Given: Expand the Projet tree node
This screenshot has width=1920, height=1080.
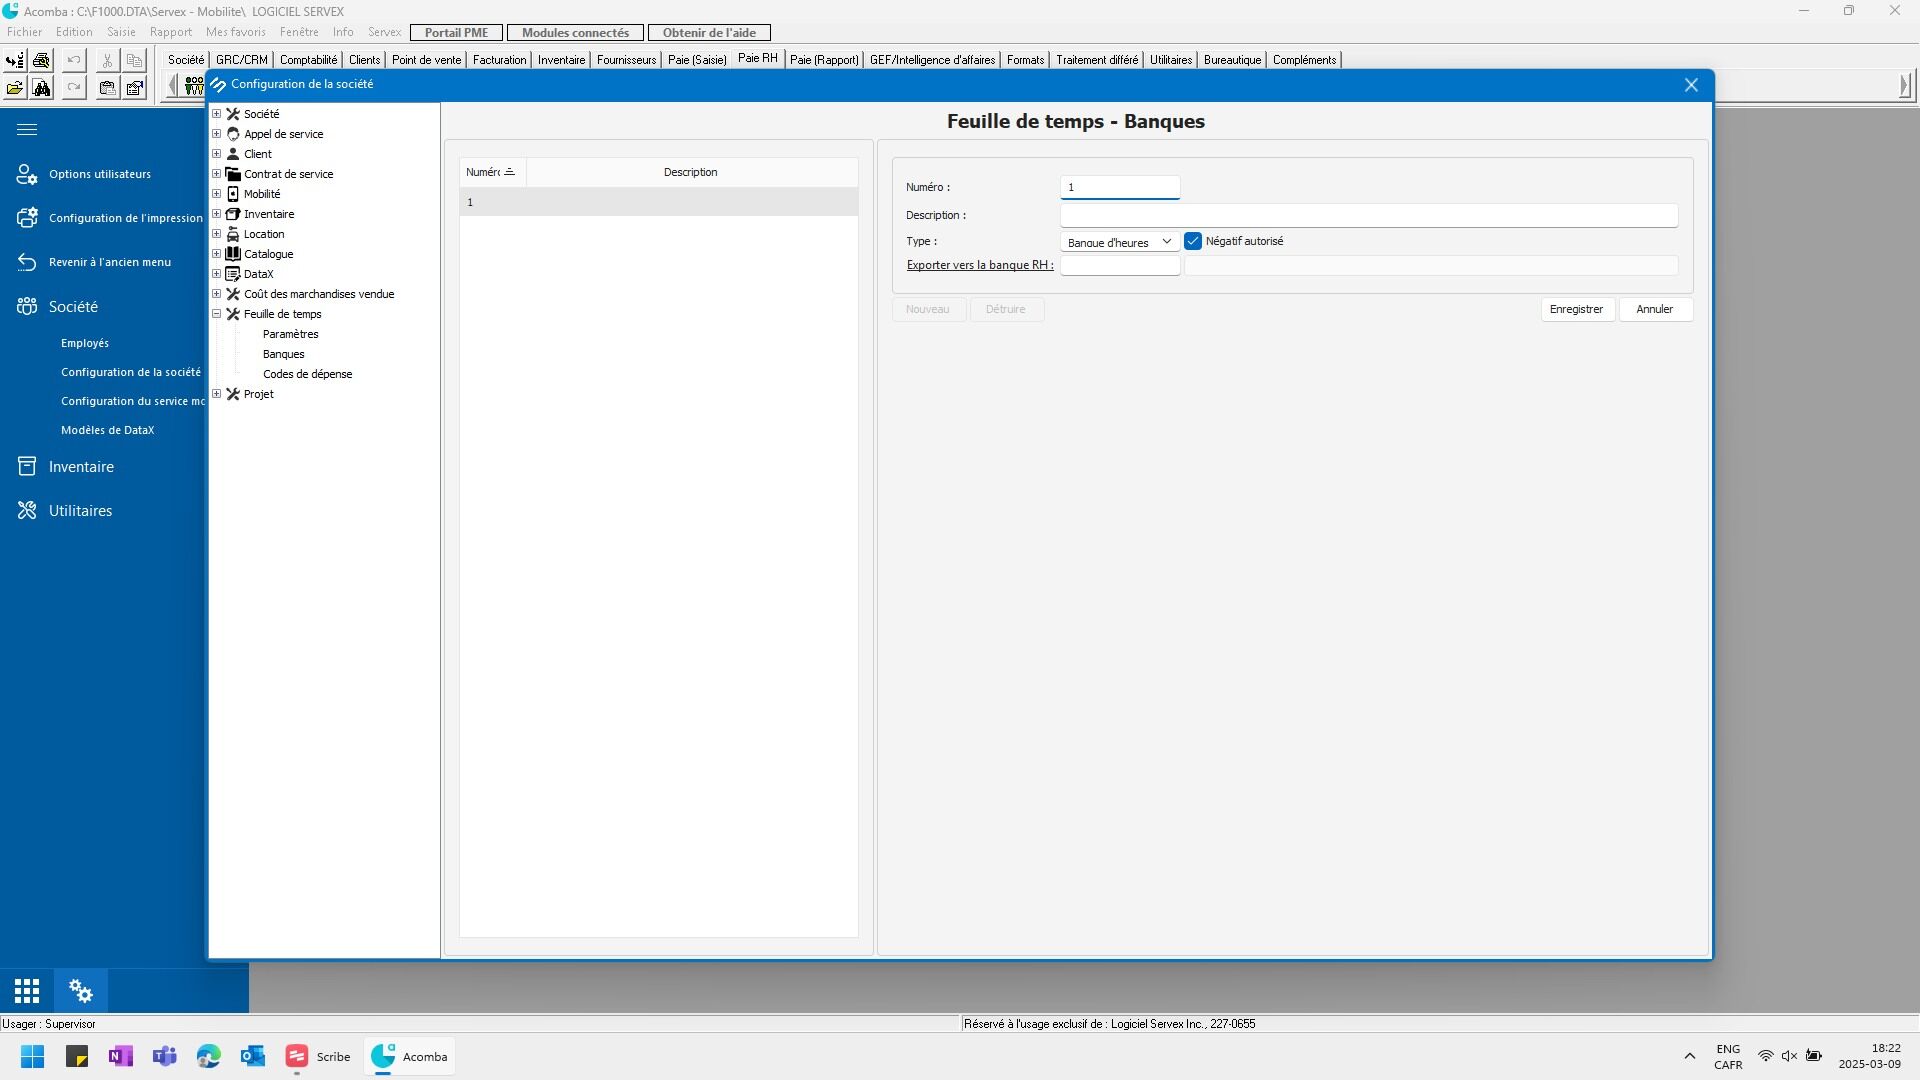Looking at the screenshot, I should [x=216, y=394].
